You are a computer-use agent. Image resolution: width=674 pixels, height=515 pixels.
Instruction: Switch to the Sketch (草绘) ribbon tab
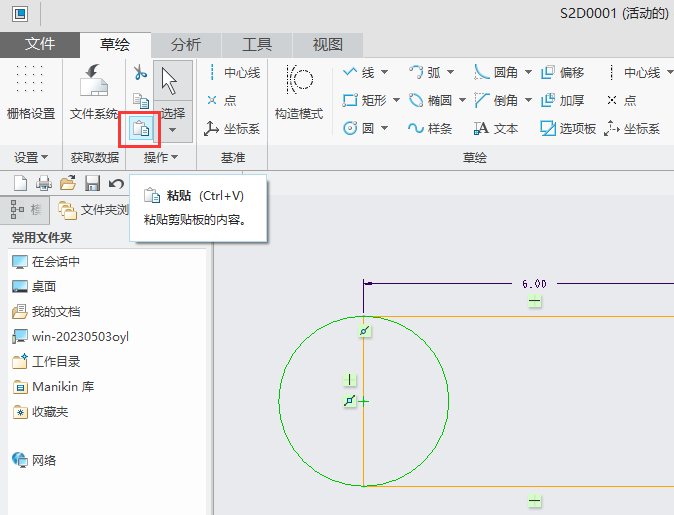pyautogui.click(x=115, y=44)
